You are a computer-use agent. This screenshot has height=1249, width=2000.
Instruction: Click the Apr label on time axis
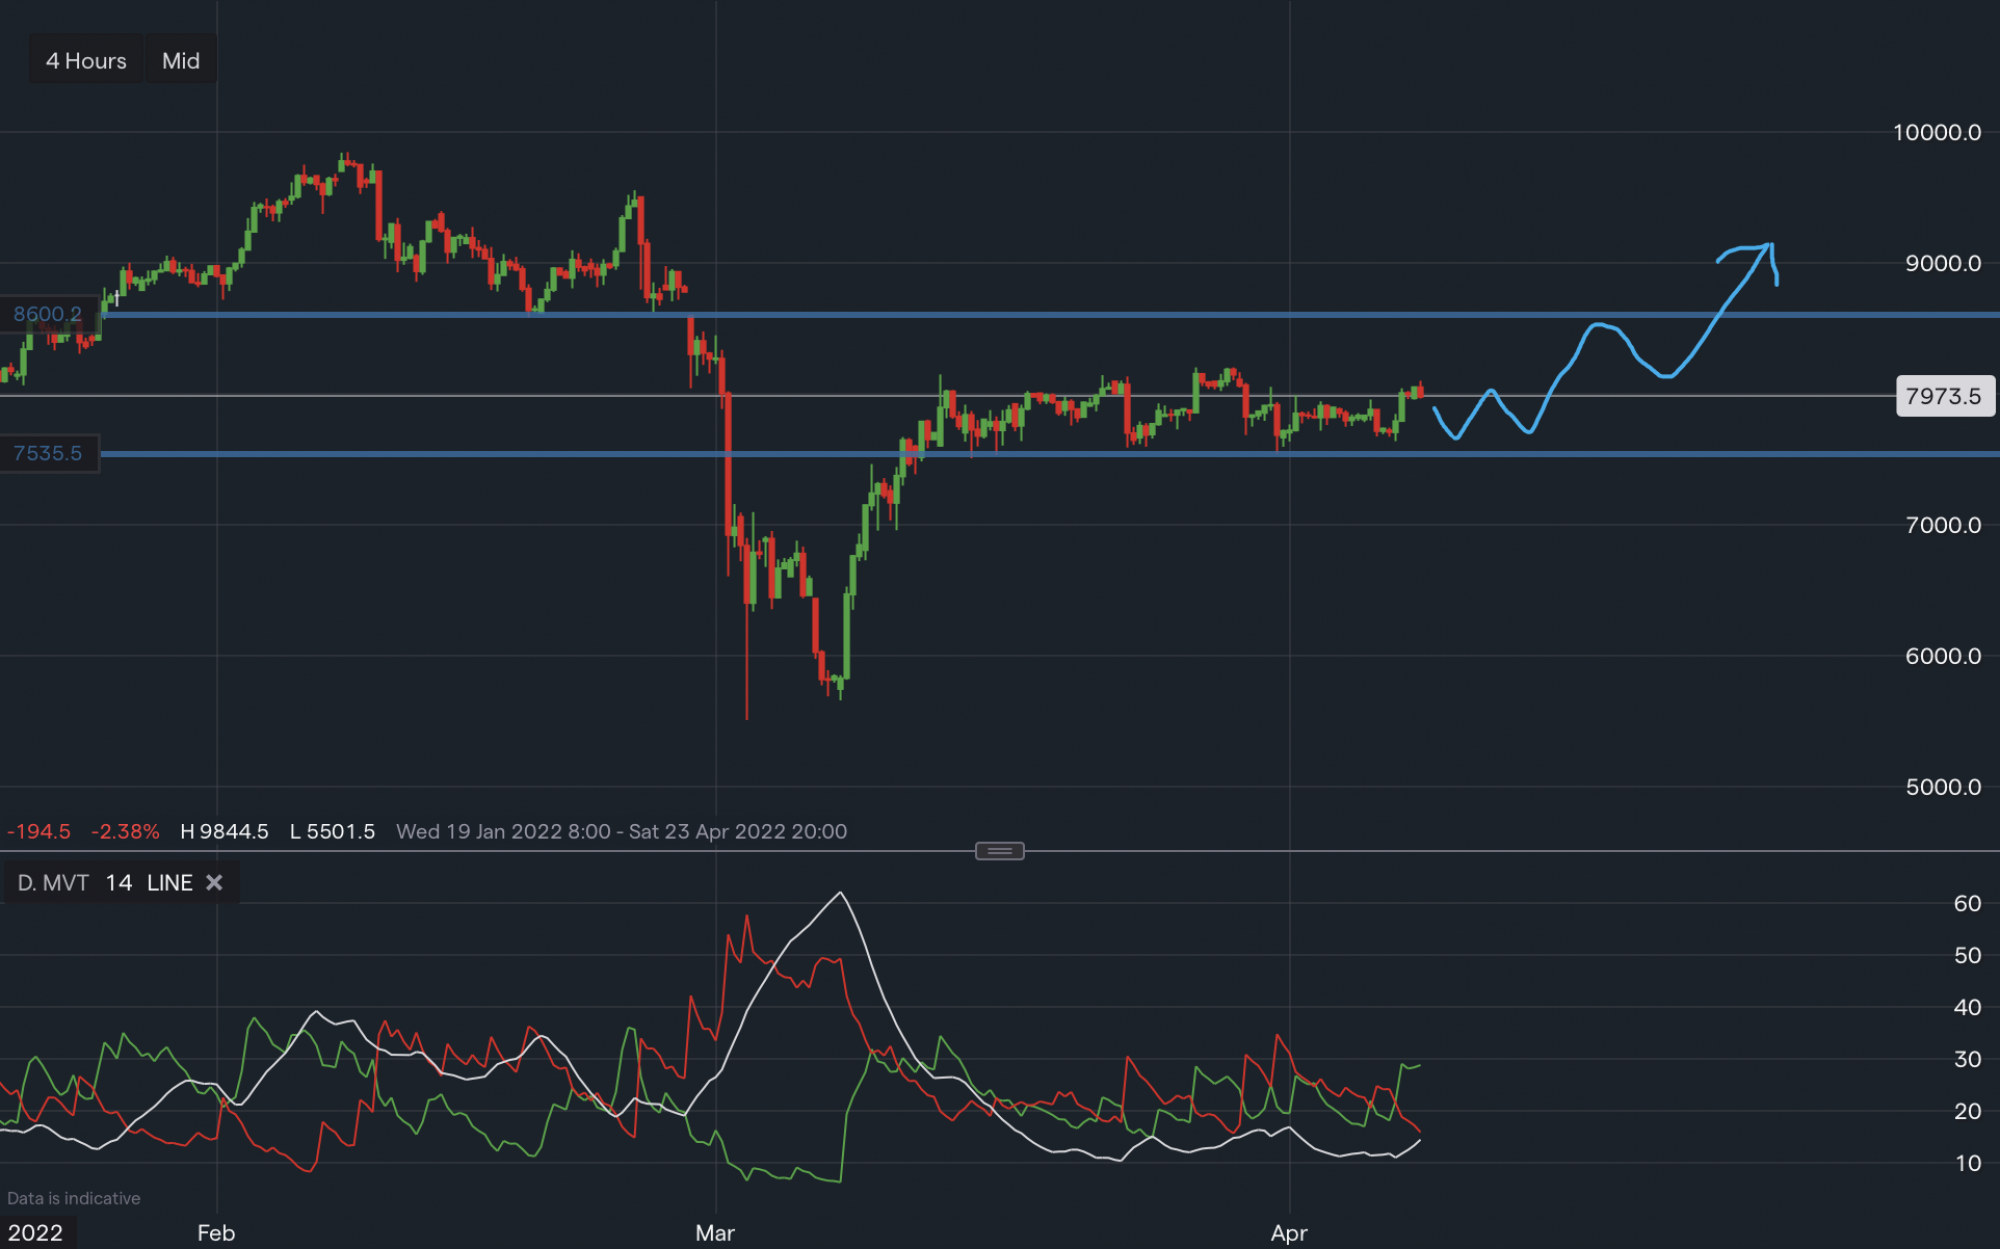pyautogui.click(x=1289, y=1233)
